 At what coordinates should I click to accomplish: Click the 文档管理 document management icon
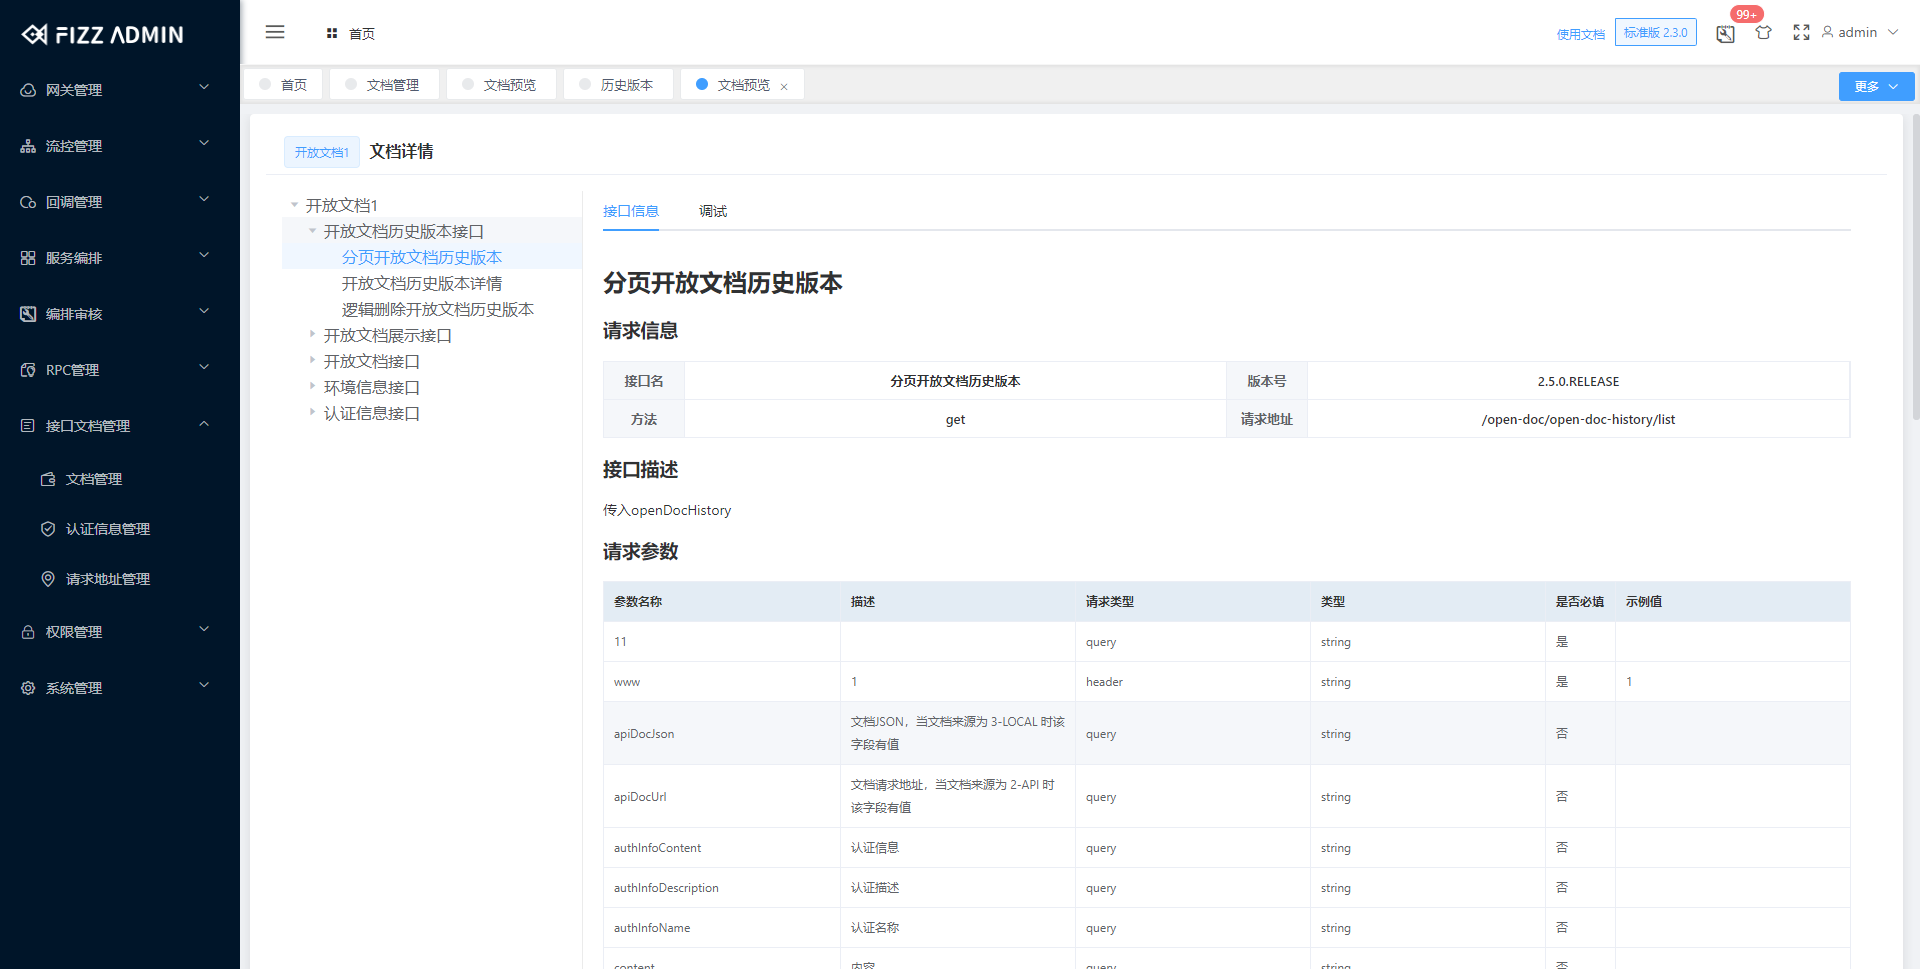coord(48,479)
